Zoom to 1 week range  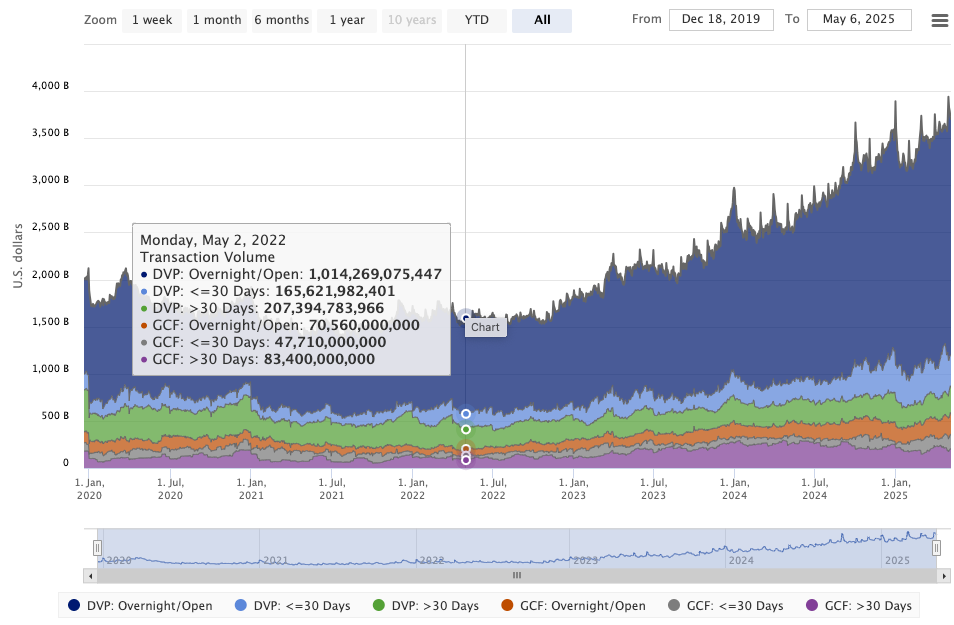coord(152,20)
